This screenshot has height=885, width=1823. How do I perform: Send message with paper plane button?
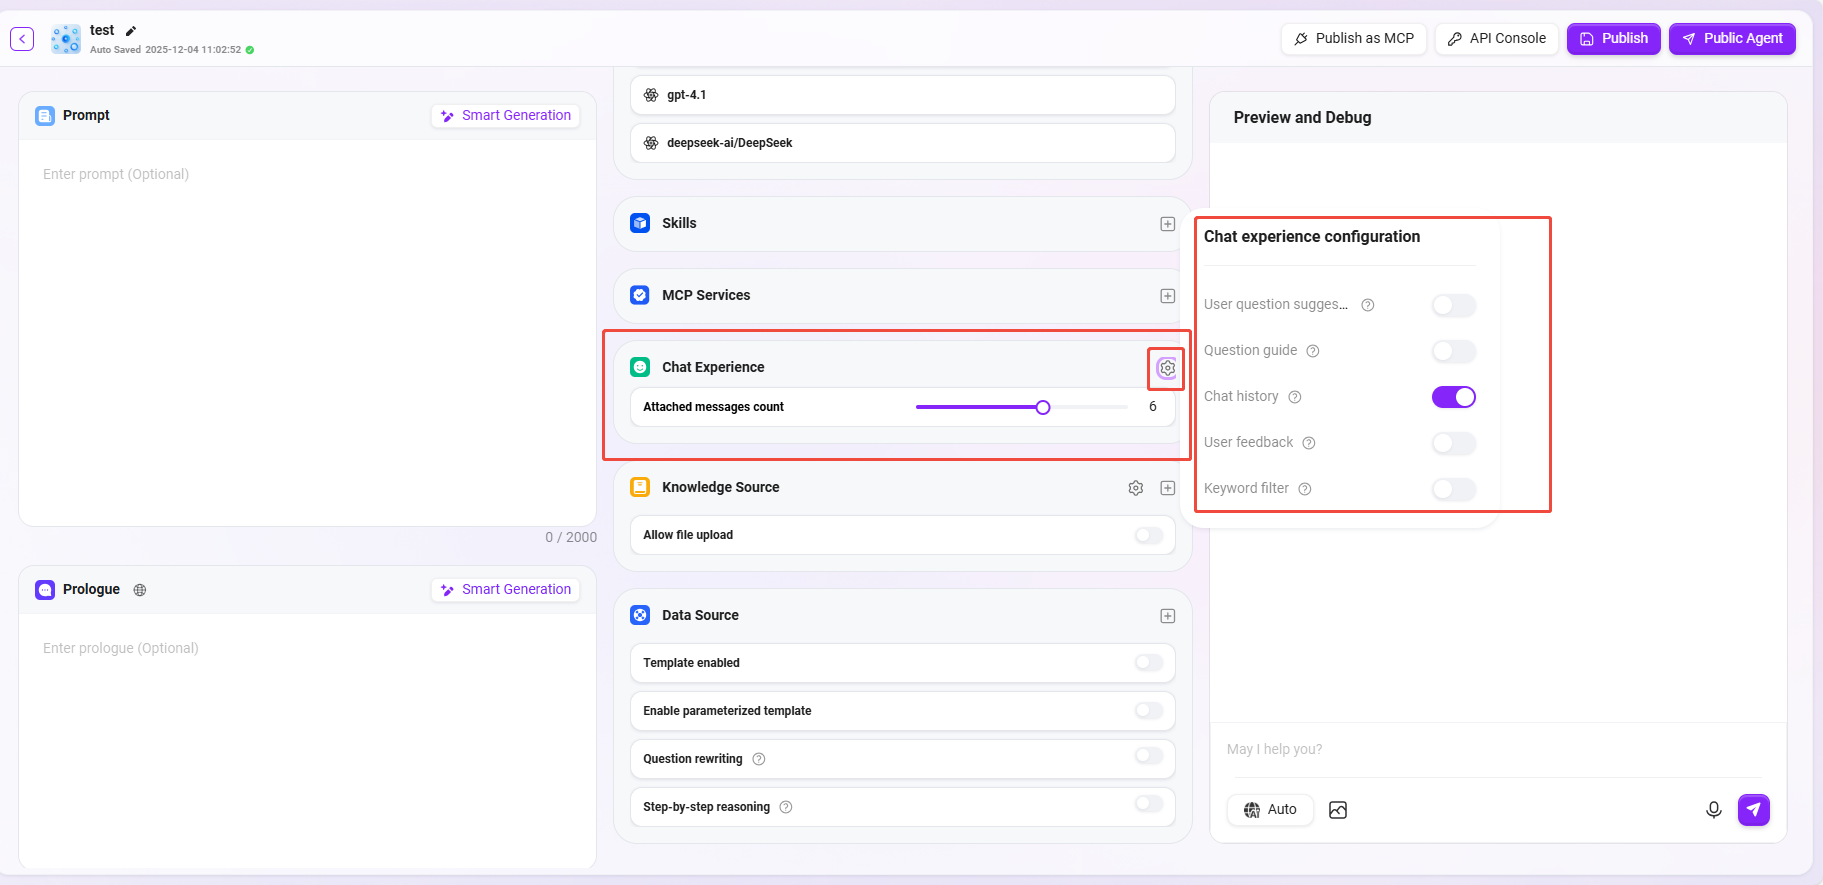tap(1753, 810)
